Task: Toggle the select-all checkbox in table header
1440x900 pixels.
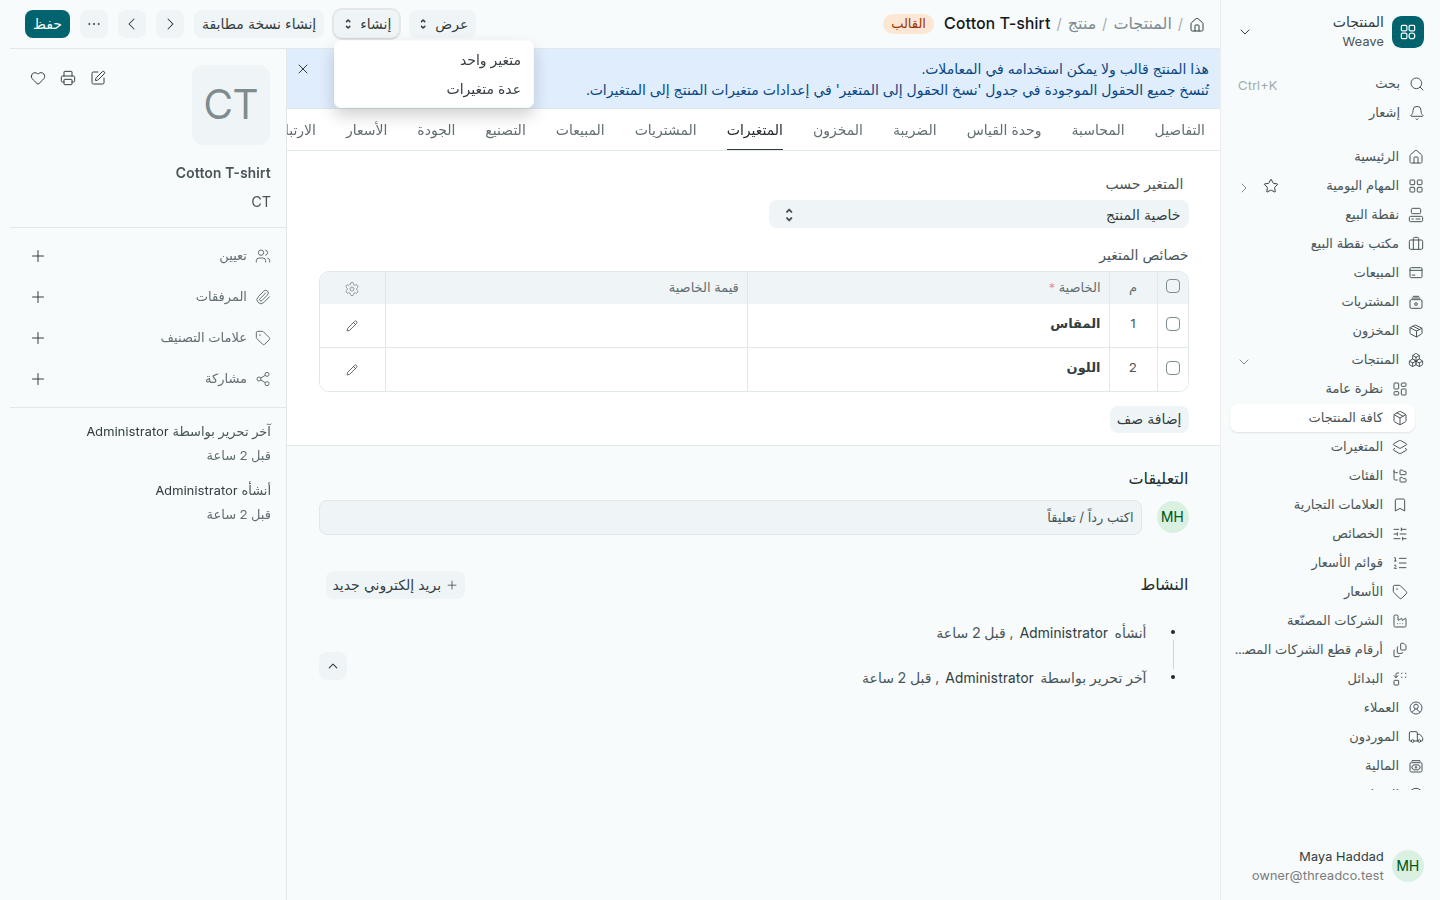Action: pyautogui.click(x=1173, y=287)
